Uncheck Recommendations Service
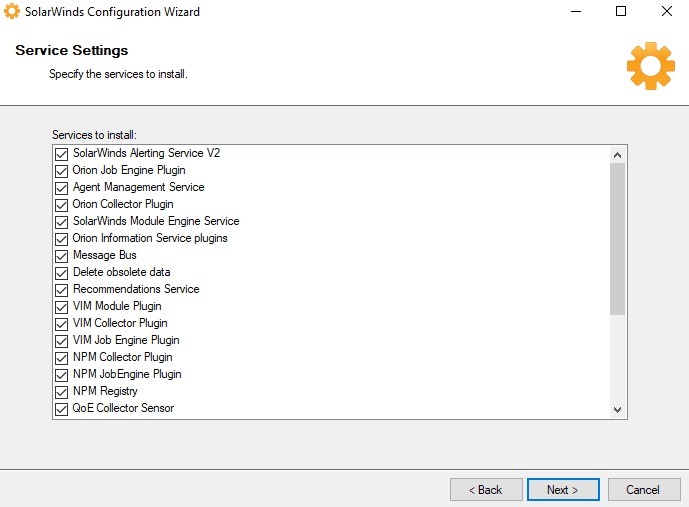689x507 pixels. pyautogui.click(x=61, y=290)
